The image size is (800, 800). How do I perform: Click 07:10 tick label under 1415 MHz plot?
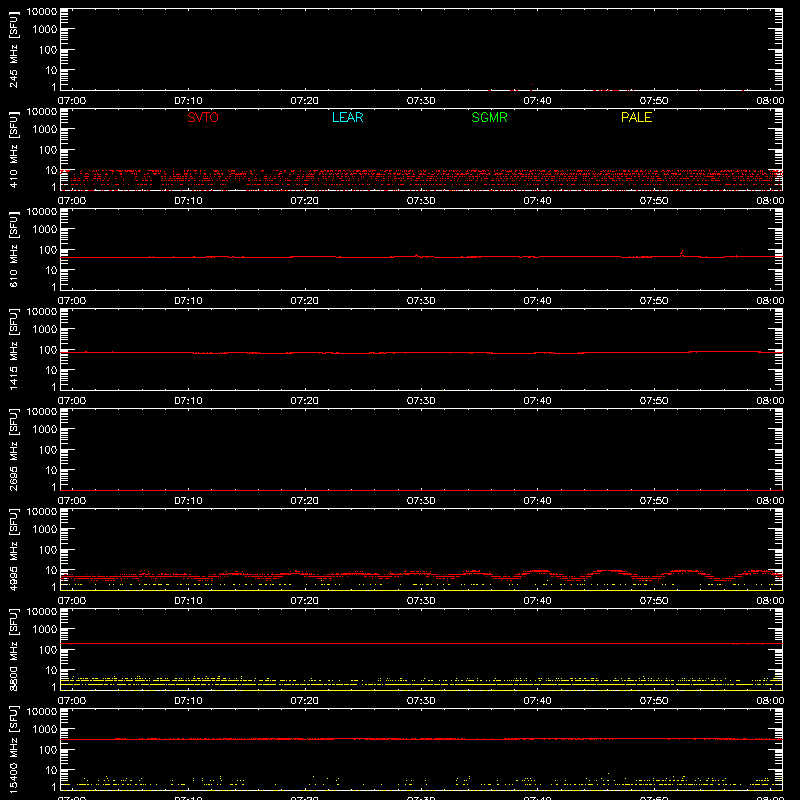(x=188, y=401)
